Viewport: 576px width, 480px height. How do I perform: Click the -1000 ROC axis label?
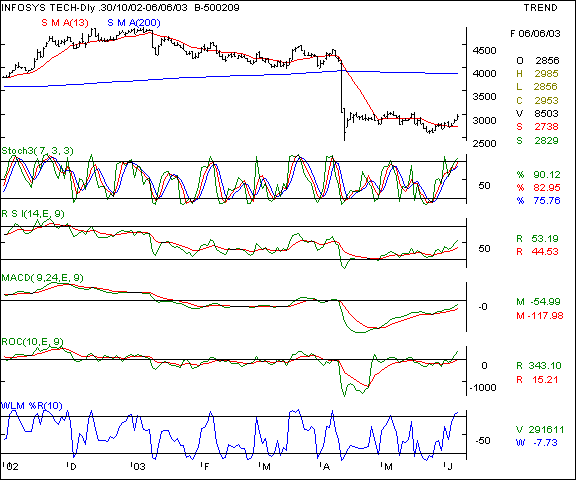tap(483, 388)
